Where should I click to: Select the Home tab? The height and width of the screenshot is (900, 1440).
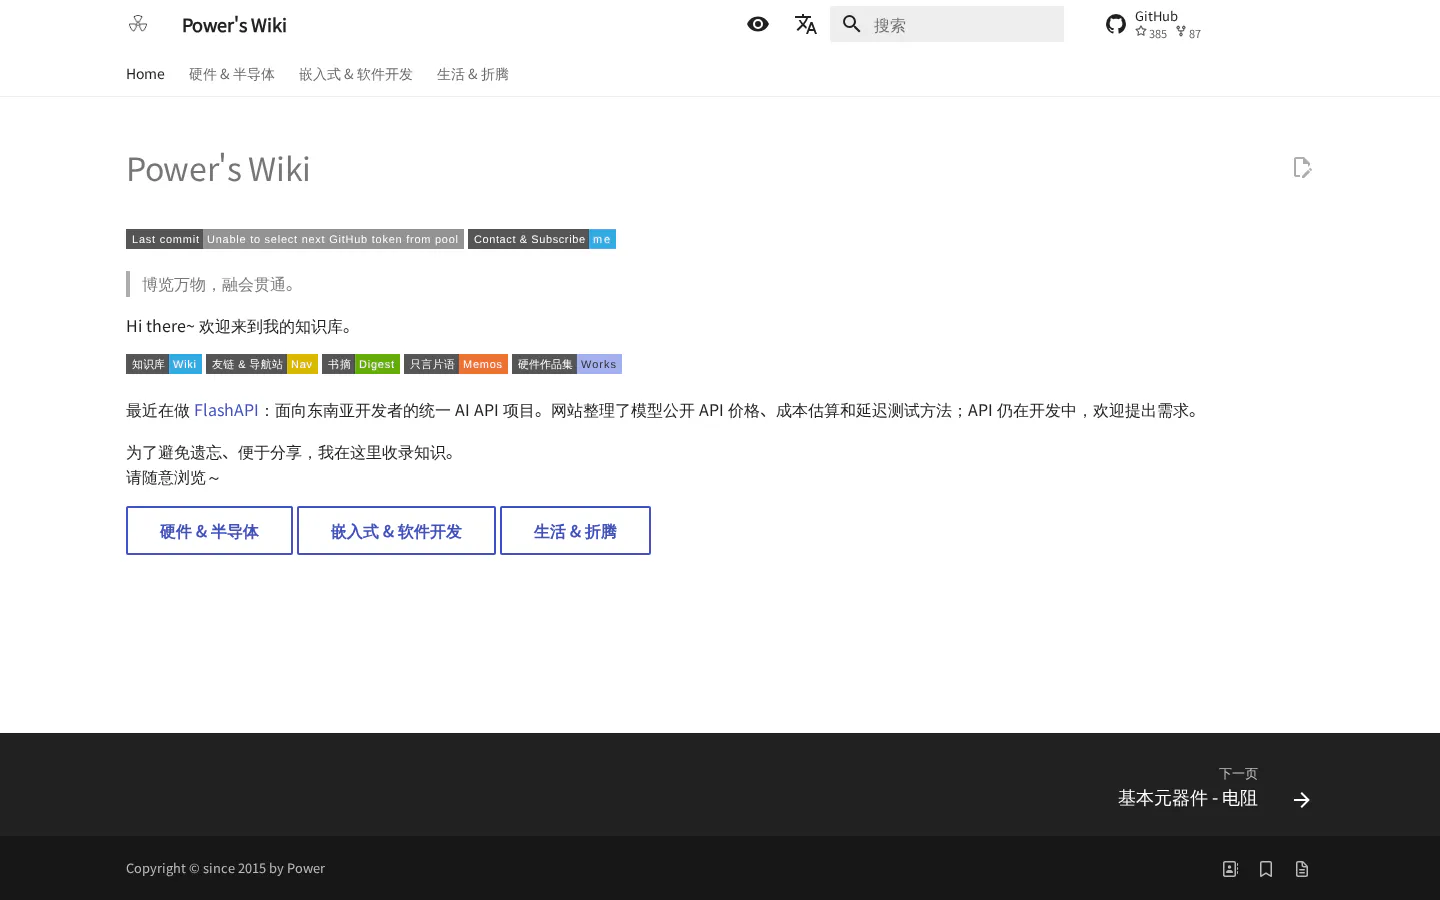tap(145, 74)
